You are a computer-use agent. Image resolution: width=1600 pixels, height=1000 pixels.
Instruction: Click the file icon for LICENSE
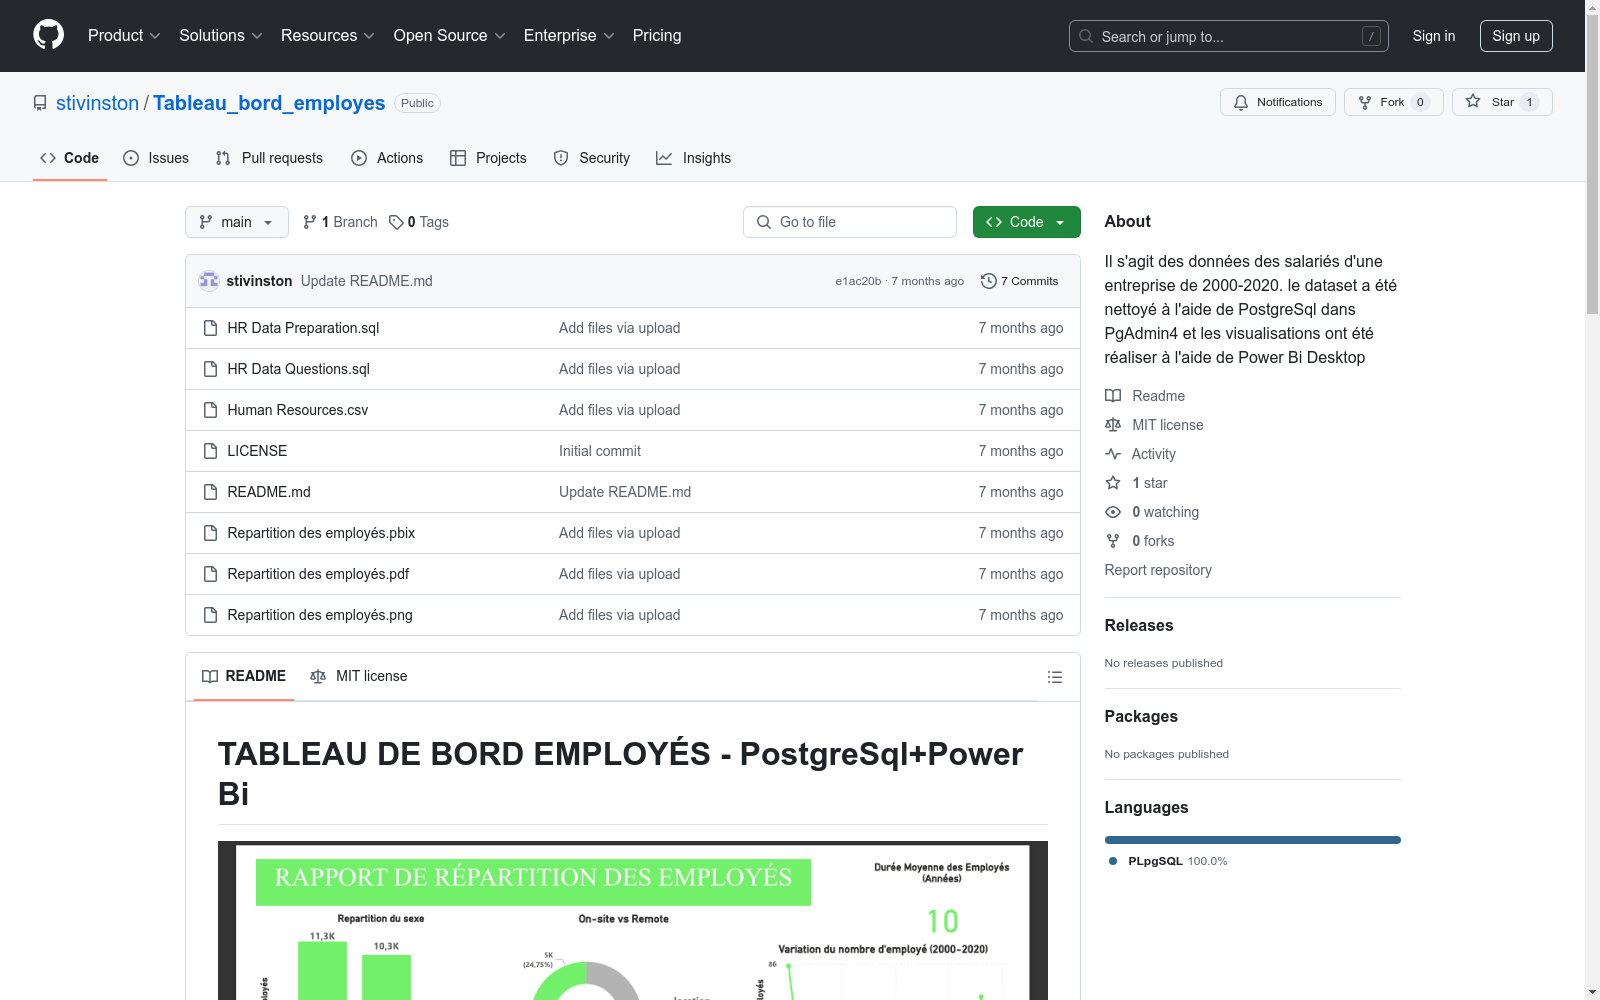[x=210, y=451]
